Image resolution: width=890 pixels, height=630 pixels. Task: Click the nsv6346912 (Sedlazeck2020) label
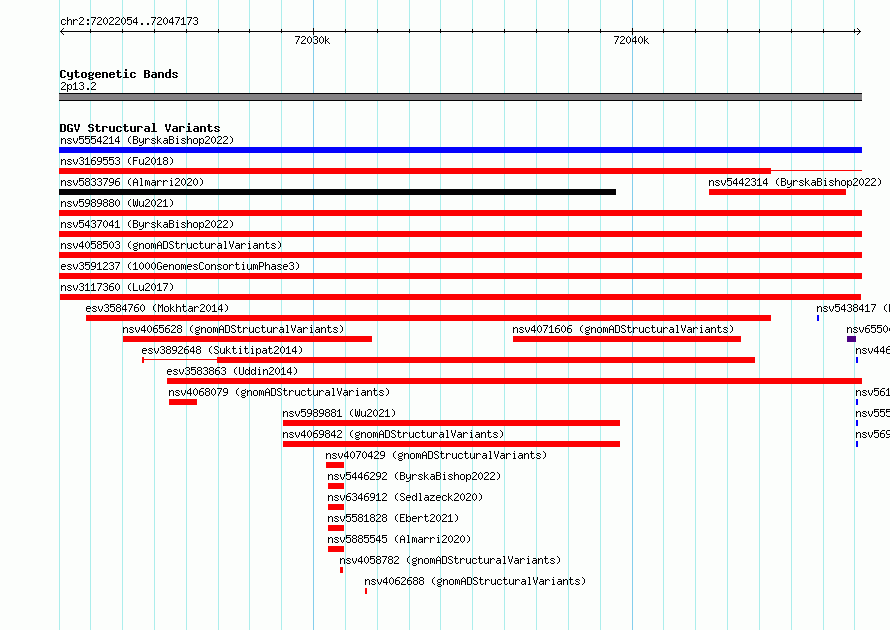(405, 497)
